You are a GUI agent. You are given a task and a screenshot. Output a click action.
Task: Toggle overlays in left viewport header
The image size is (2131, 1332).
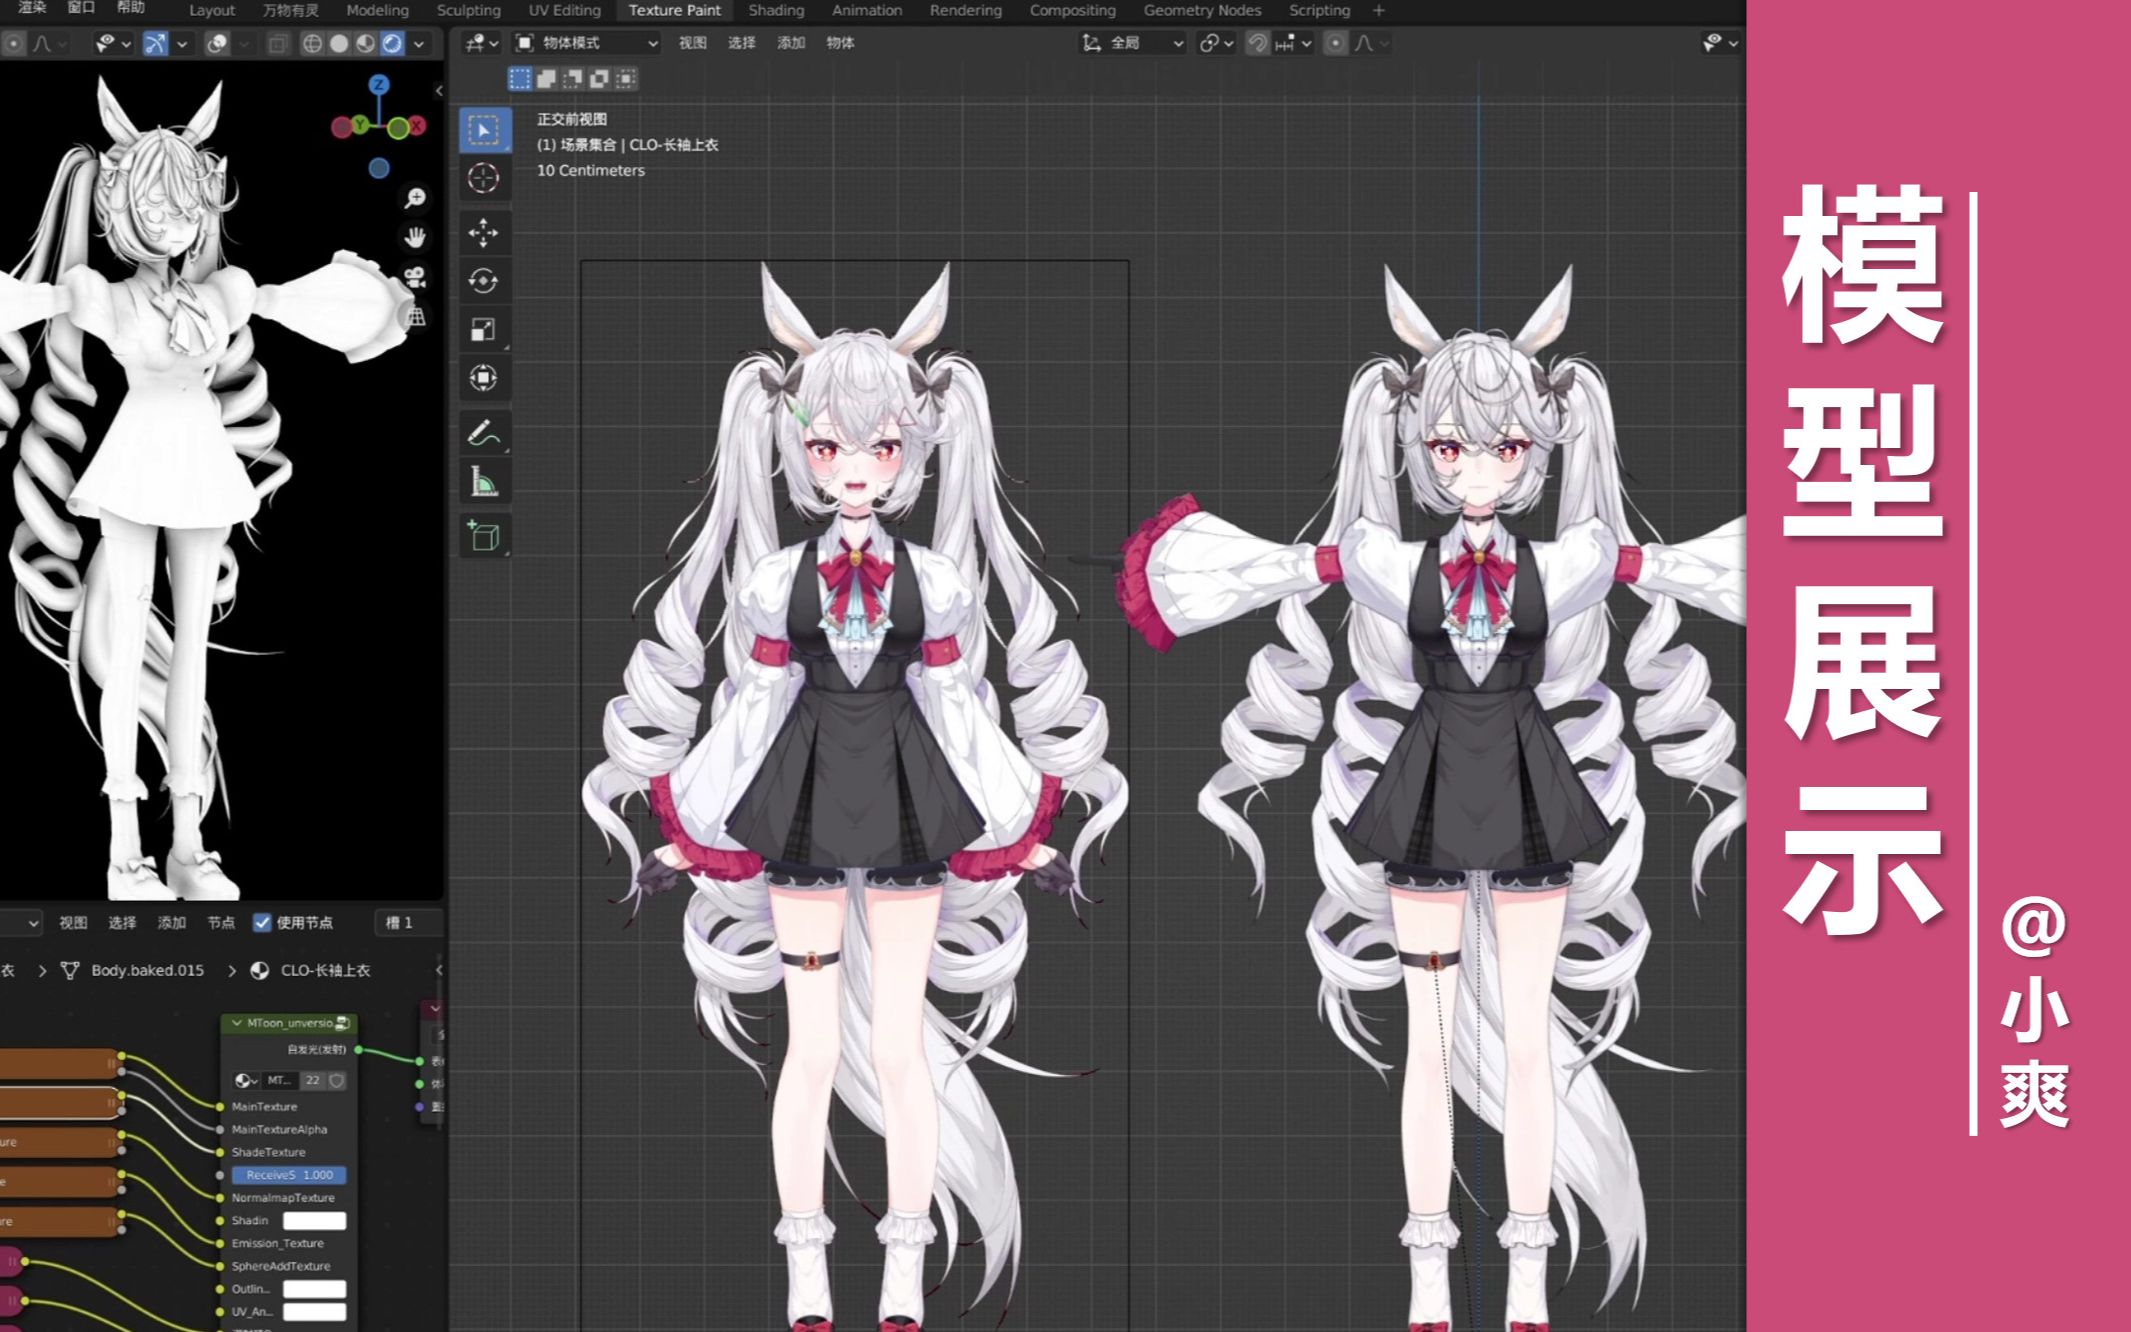(x=217, y=44)
